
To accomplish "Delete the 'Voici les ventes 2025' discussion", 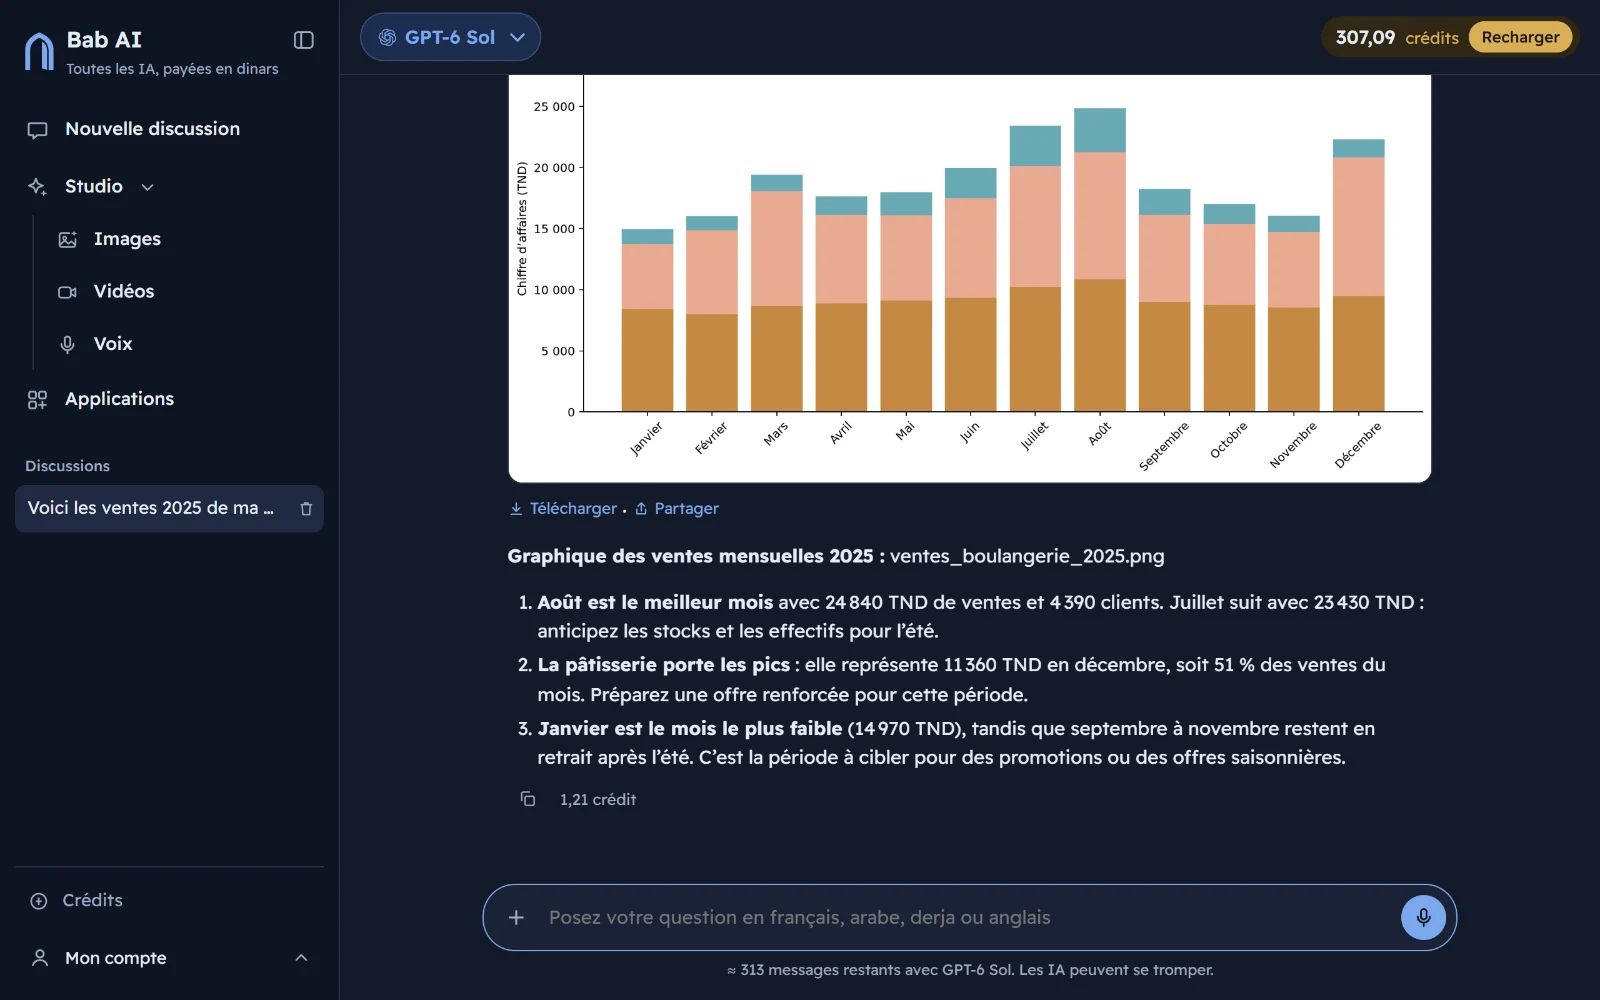I will [306, 509].
